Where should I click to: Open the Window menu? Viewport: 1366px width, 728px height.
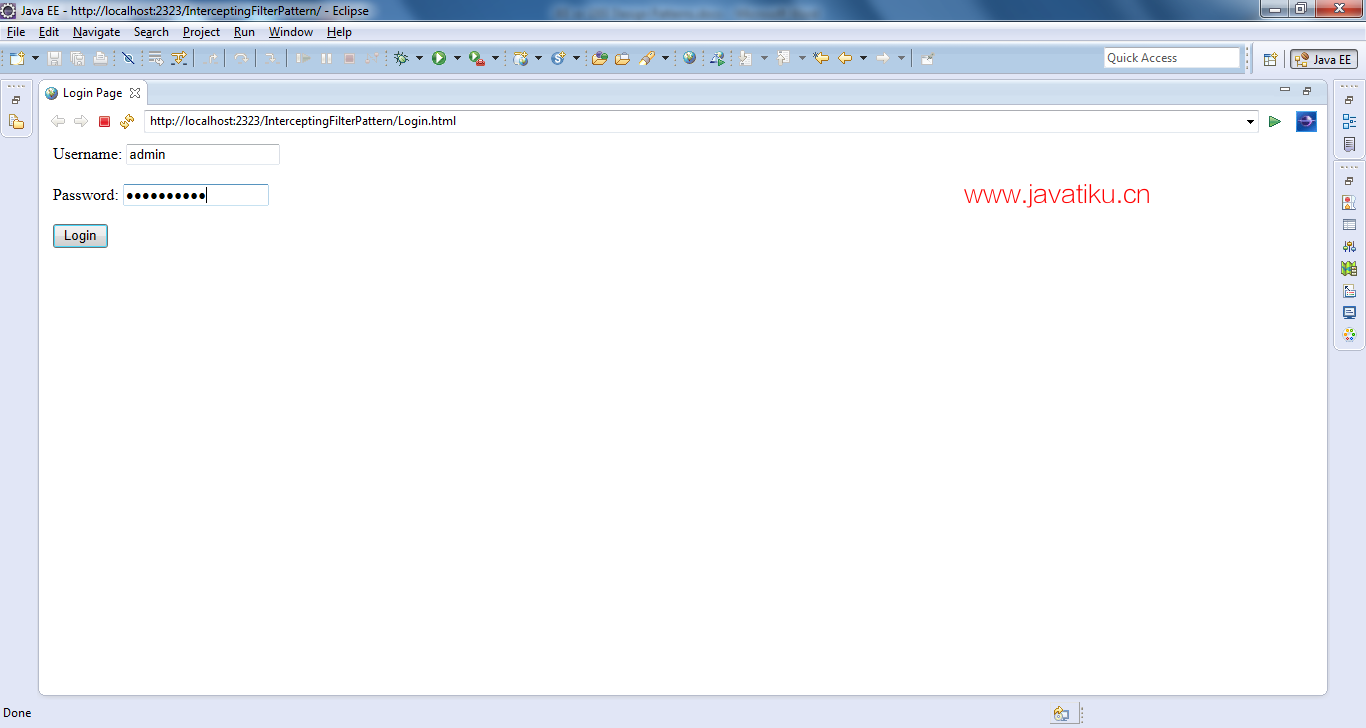(291, 32)
